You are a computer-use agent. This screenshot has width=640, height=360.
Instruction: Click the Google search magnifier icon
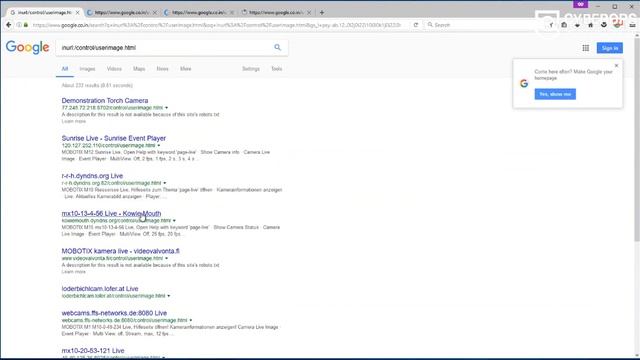pyautogui.click(x=278, y=47)
